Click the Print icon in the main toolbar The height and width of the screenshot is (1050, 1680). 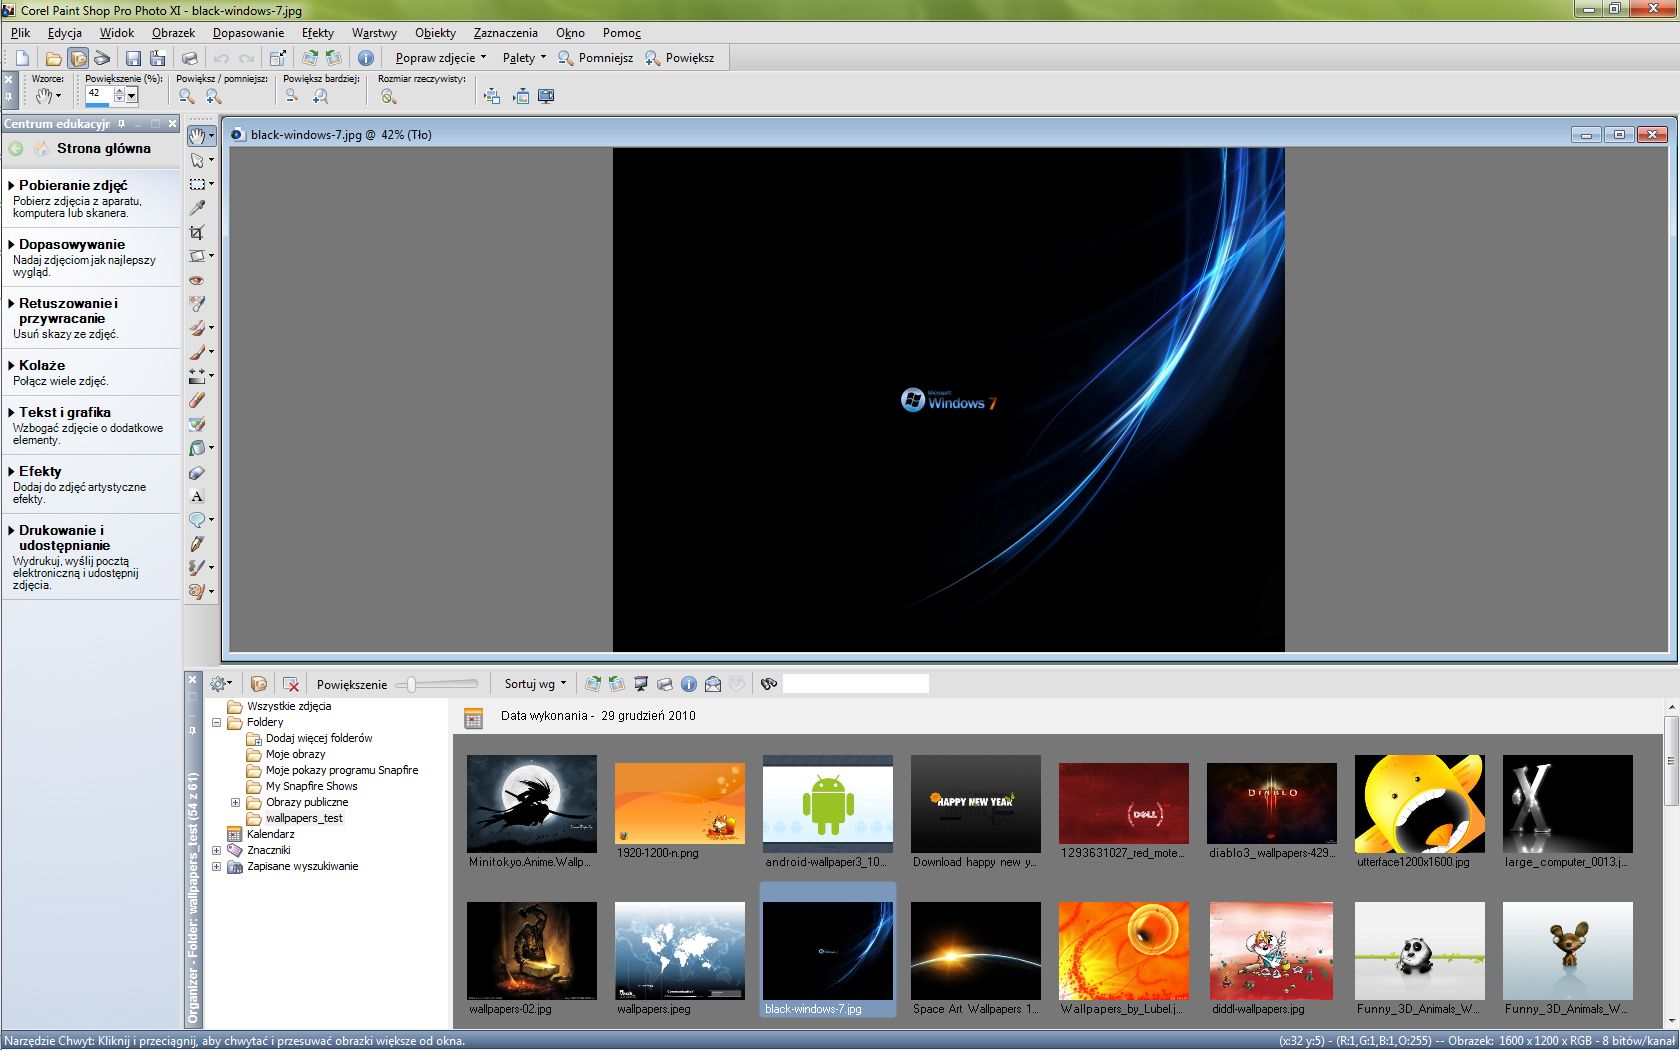pos(190,58)
